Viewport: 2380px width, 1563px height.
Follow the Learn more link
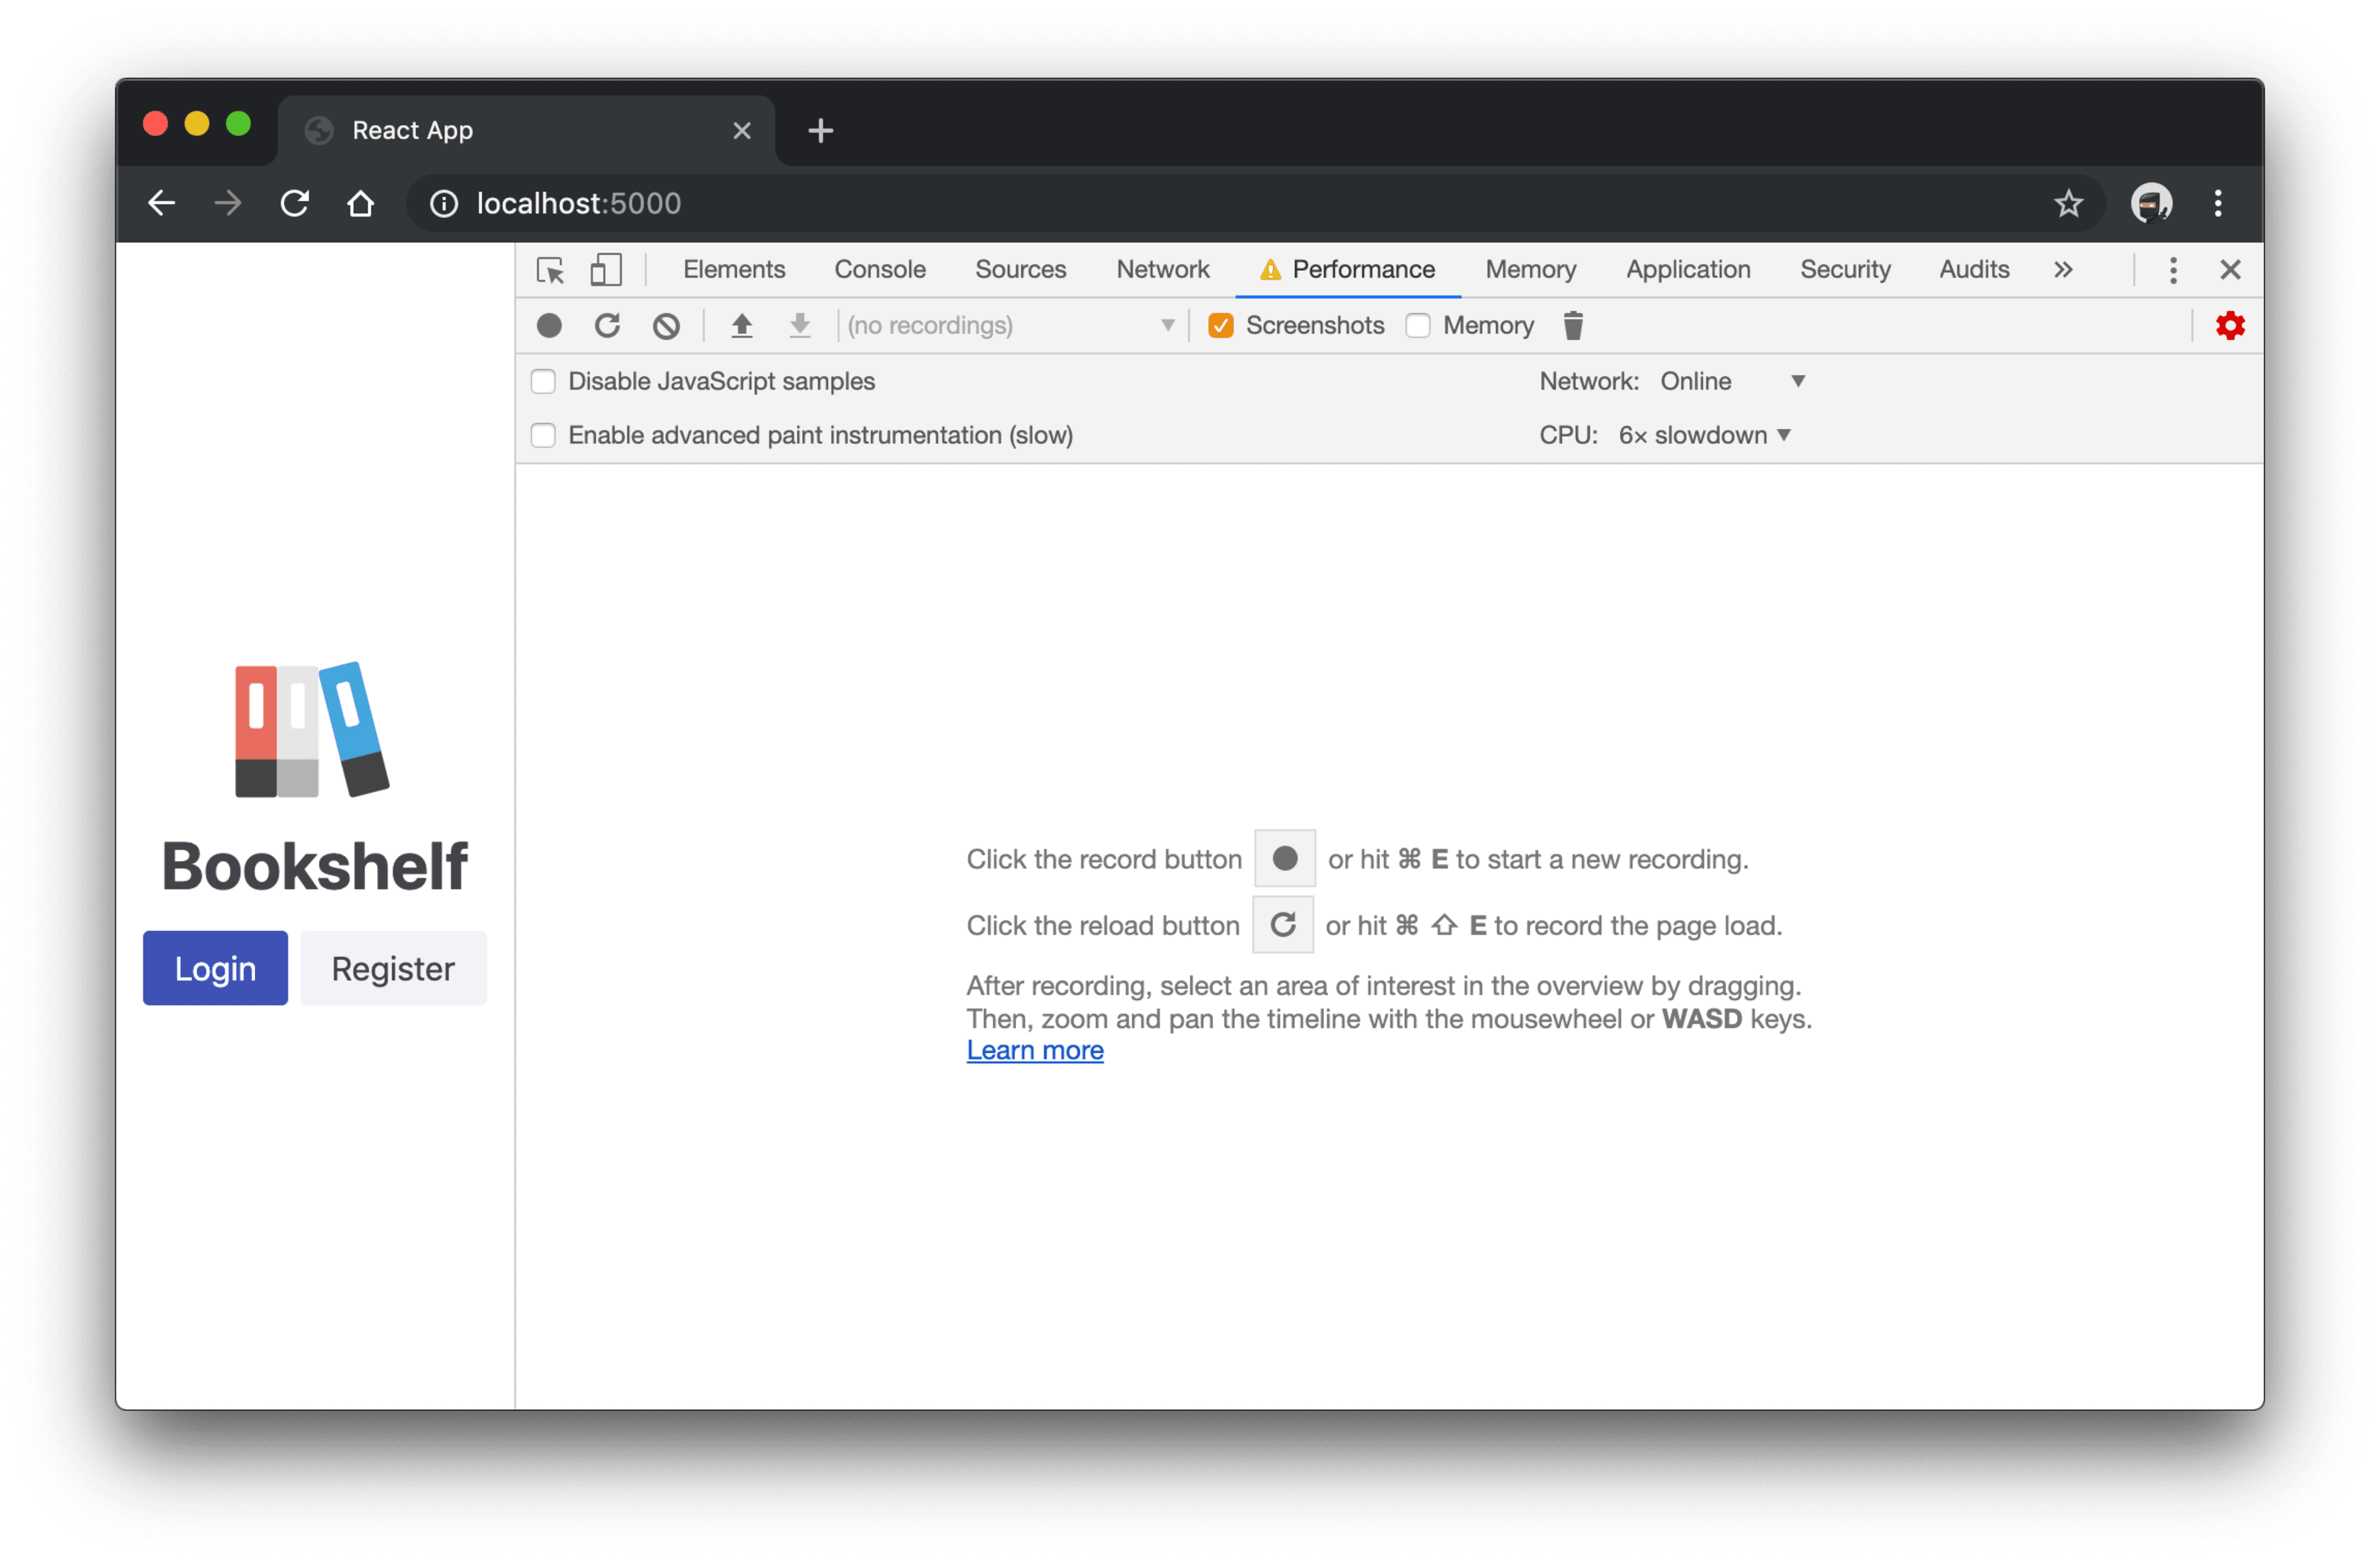1035,1051
